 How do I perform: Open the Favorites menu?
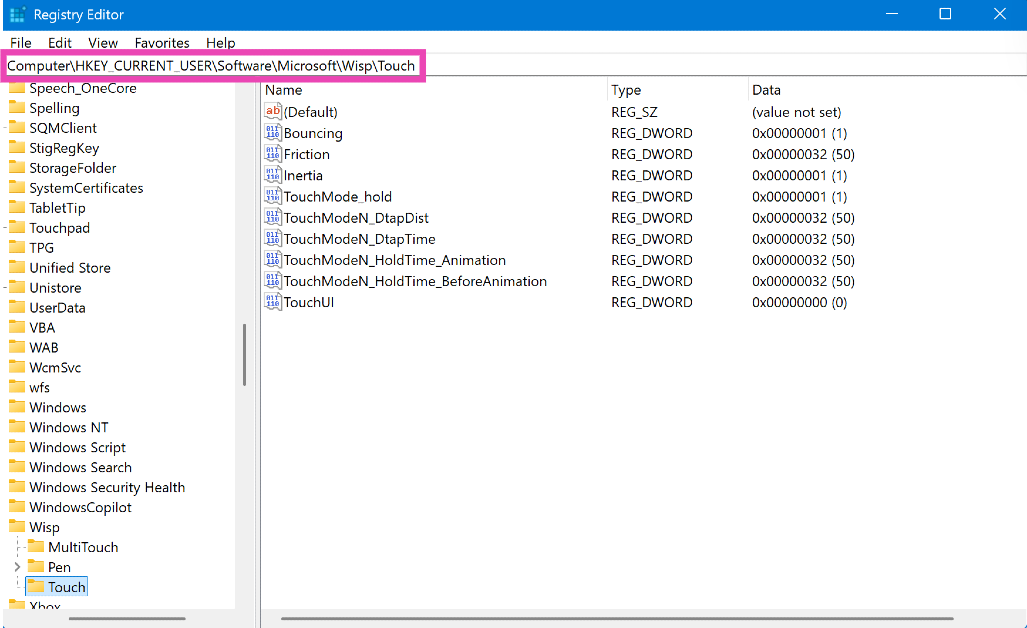[161, 43]
